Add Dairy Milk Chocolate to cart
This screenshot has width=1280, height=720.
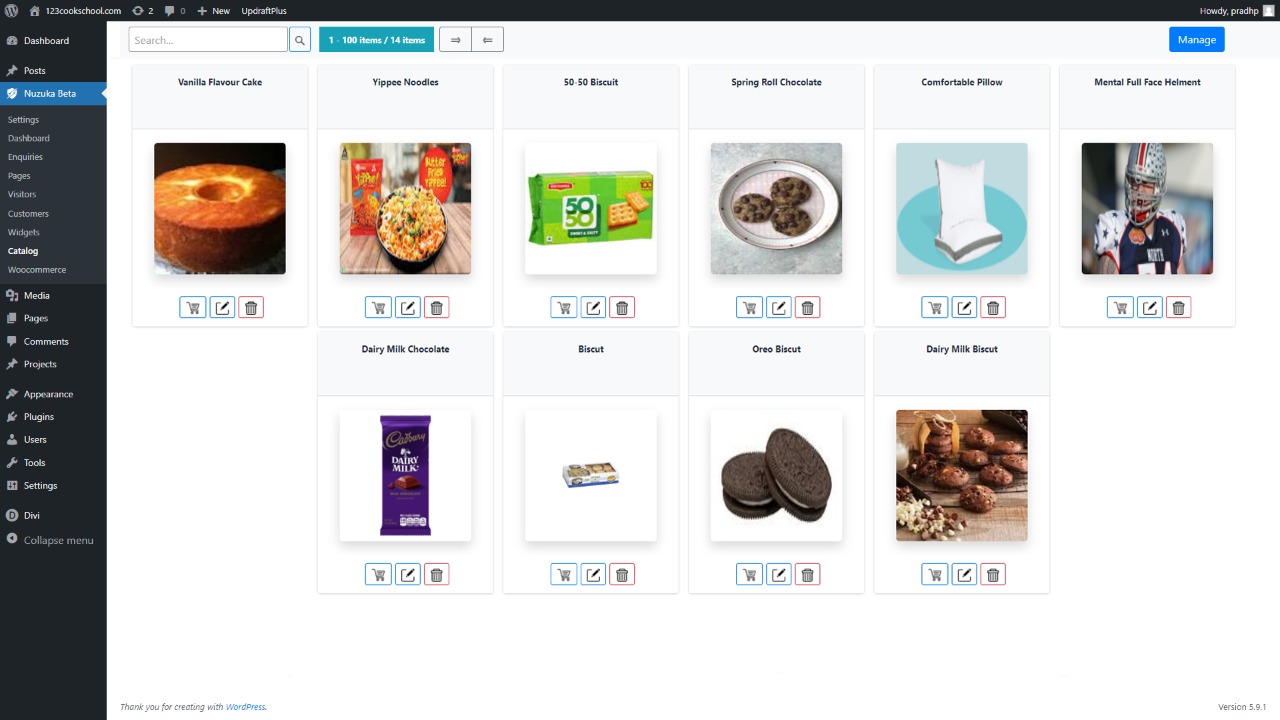pyautogui.click(x=378, y=575)
